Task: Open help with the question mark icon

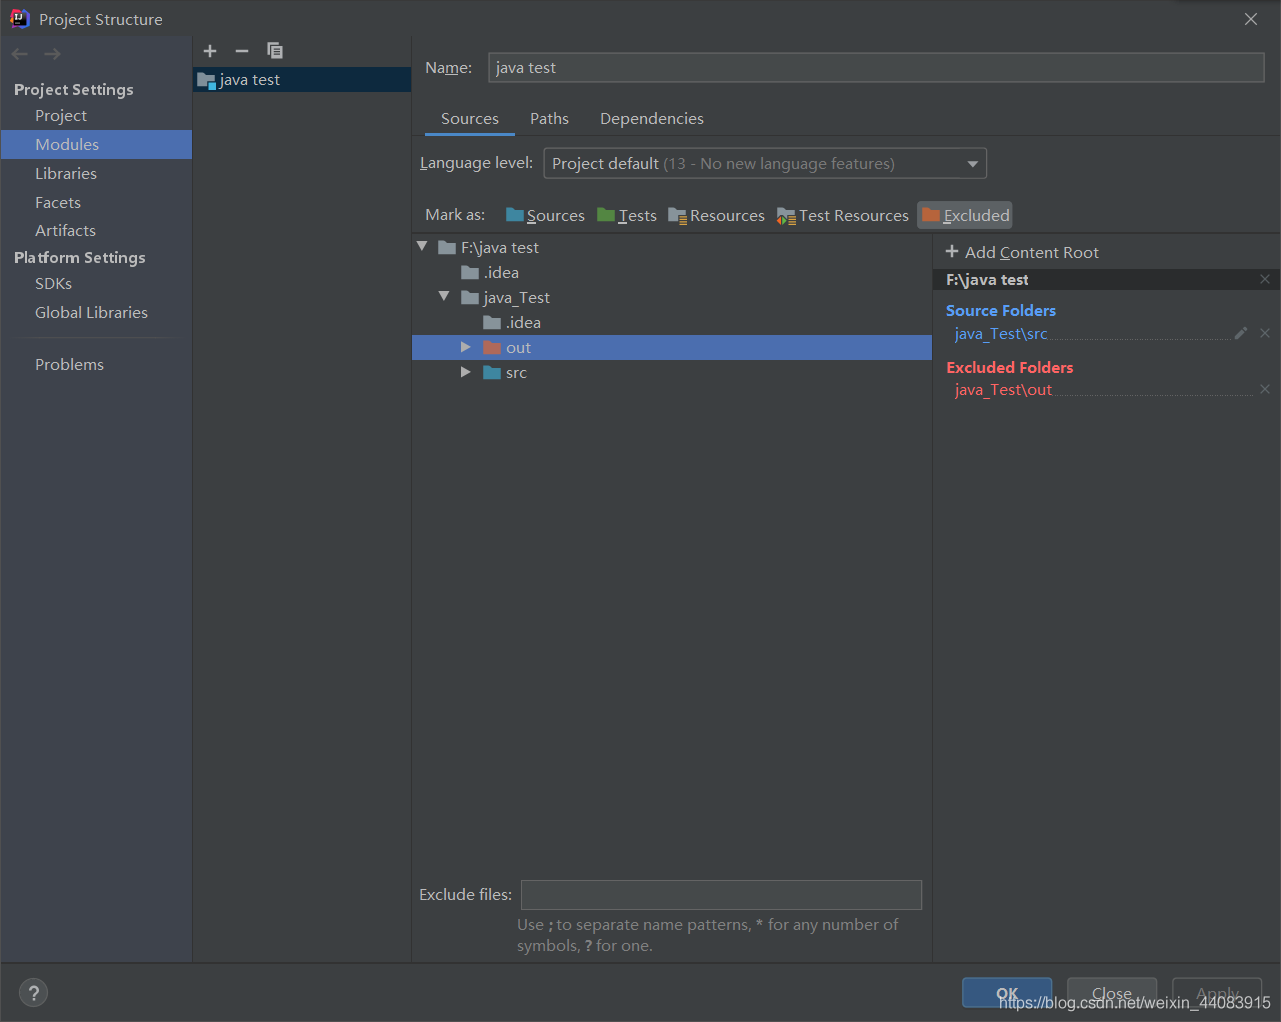Action: pyautogui.click(x=33, y=993)
